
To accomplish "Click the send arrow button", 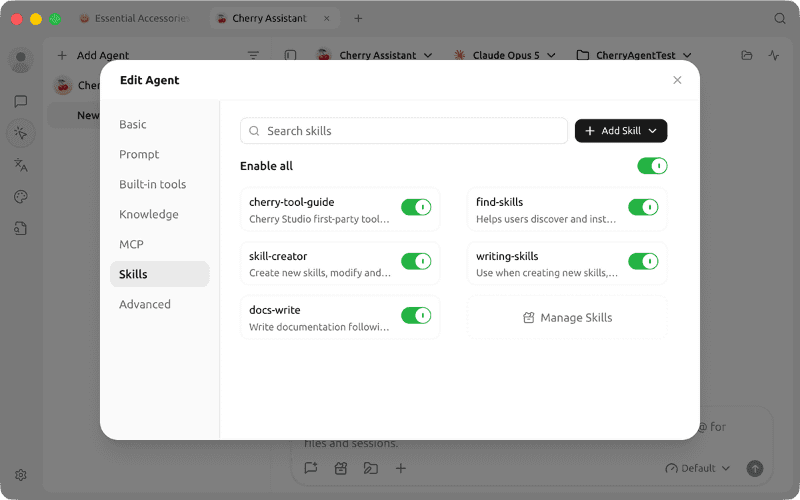I will 755,468.
